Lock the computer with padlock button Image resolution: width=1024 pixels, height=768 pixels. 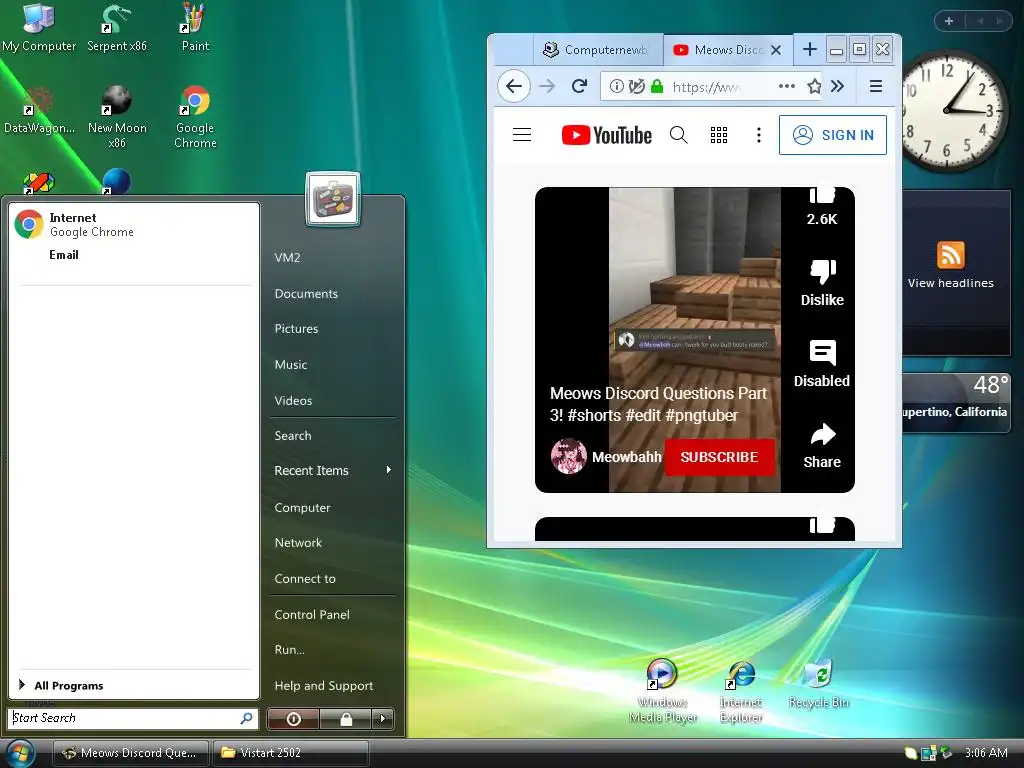click(x=345, y=719)
